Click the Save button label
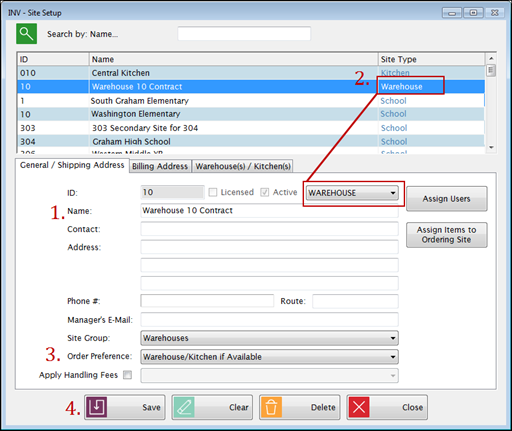 pyautogui.click(x=151, y=407)
